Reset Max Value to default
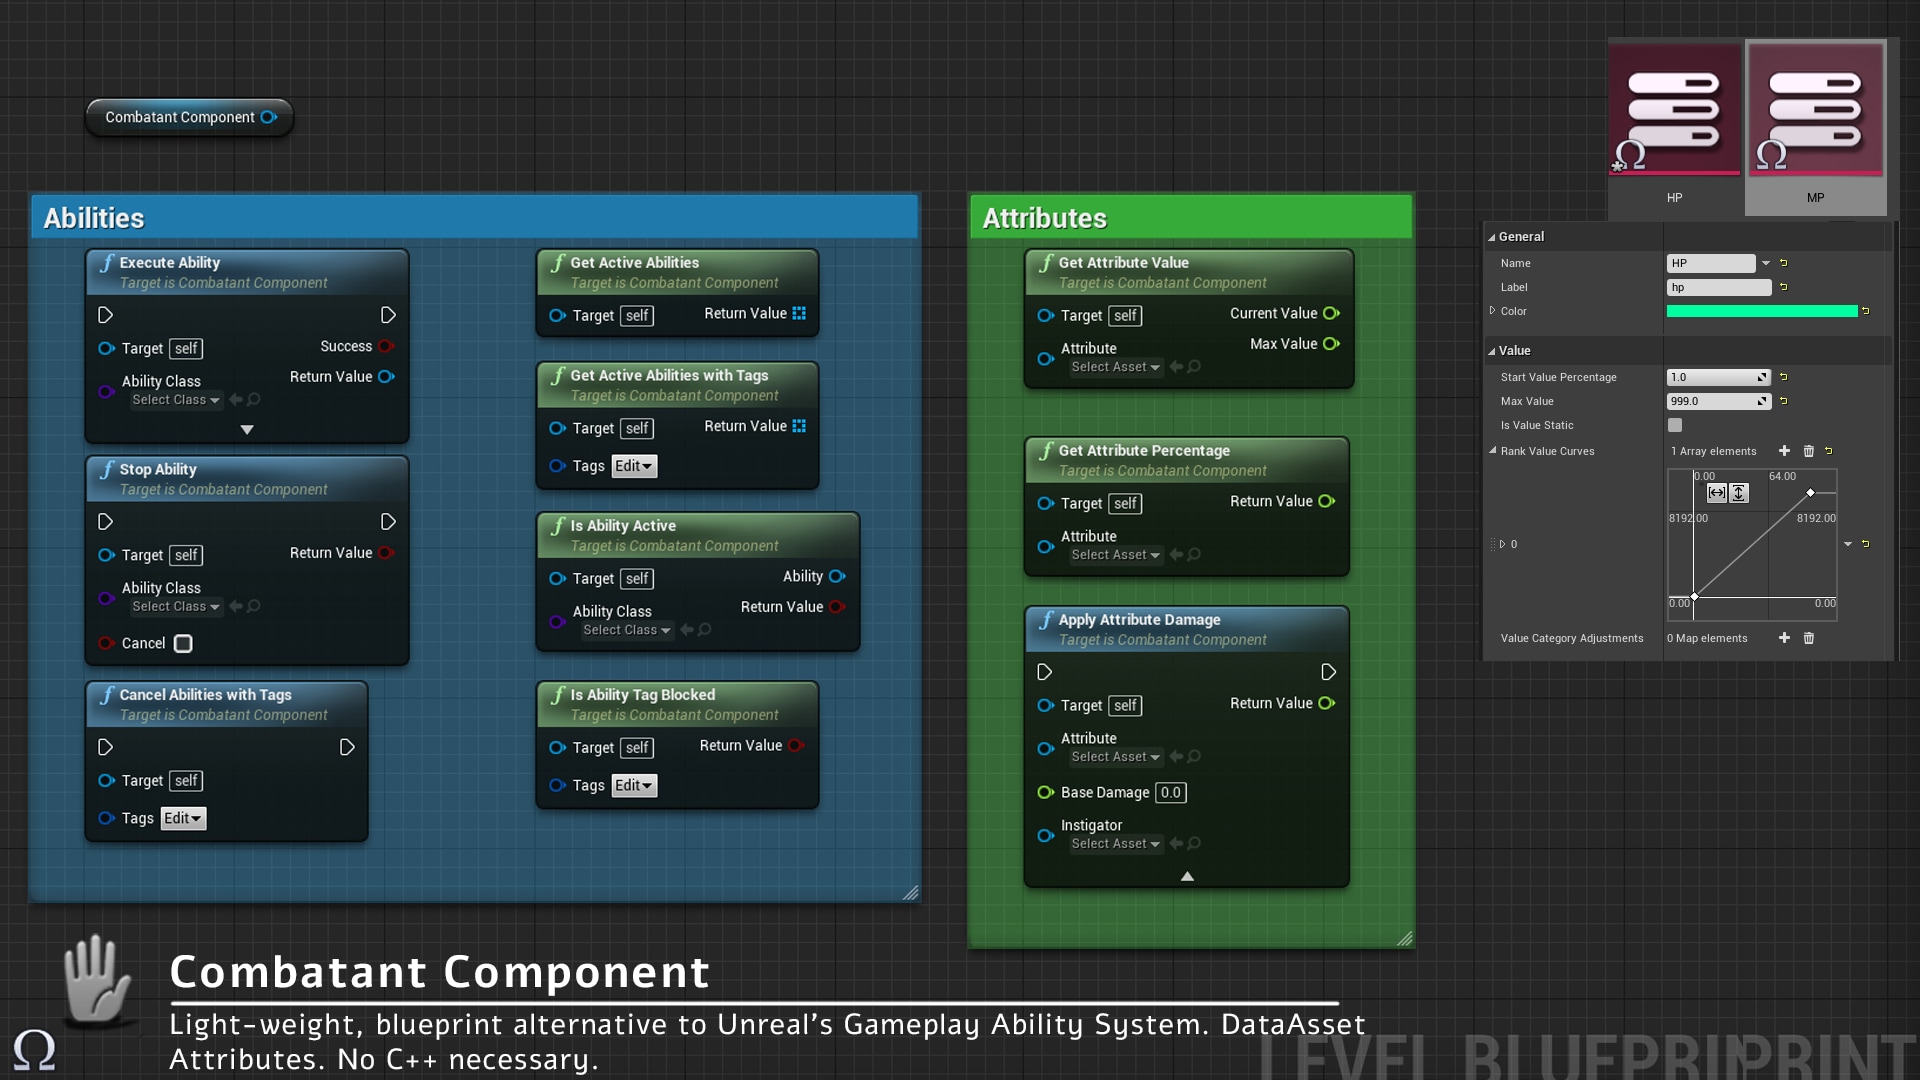Image resolution: width=1920 pixels, height=1080 pixels. (1783, 401)
